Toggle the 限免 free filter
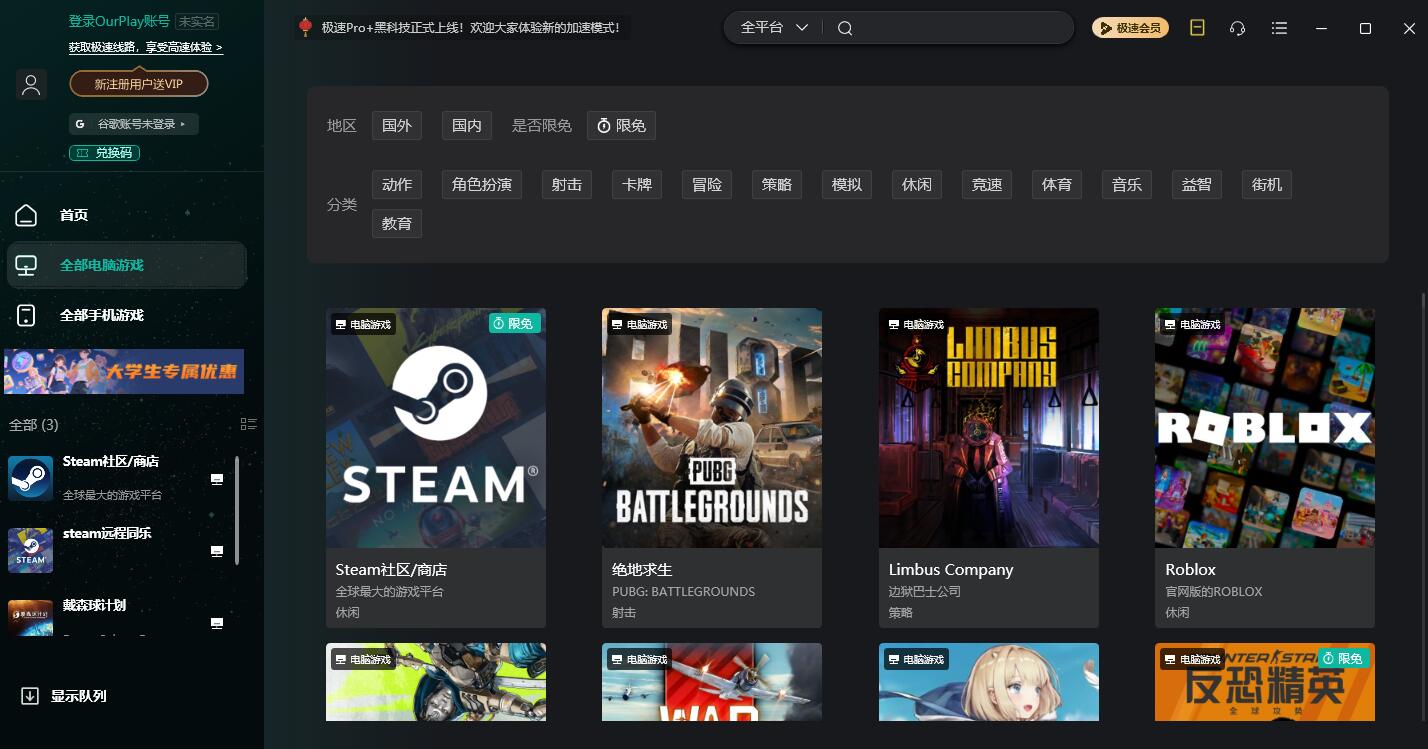1428x749 pixels. coord(621,125)
